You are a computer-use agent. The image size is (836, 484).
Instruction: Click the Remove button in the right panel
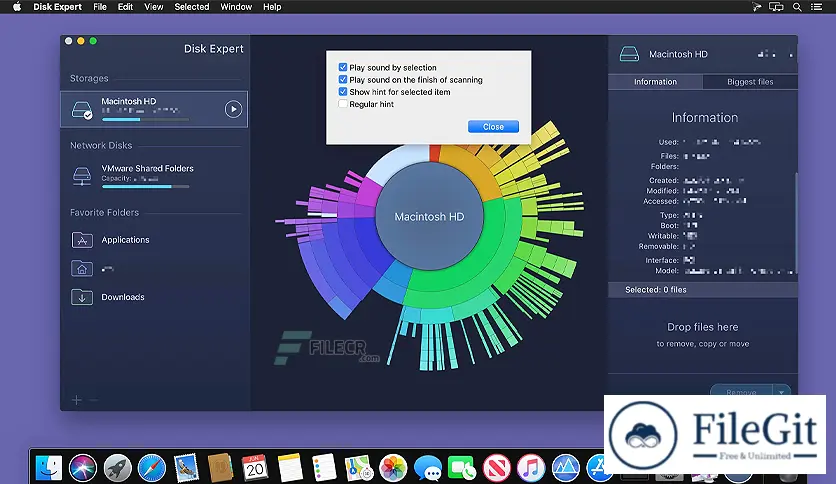[741, 392]
